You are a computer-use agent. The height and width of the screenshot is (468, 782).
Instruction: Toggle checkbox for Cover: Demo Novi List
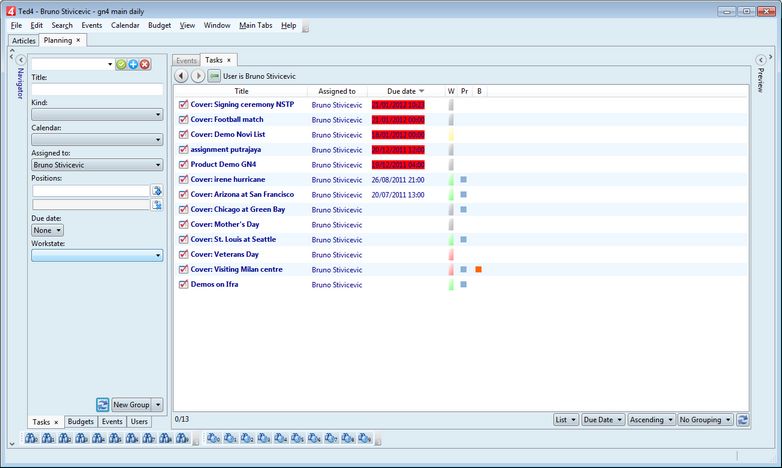183,135
